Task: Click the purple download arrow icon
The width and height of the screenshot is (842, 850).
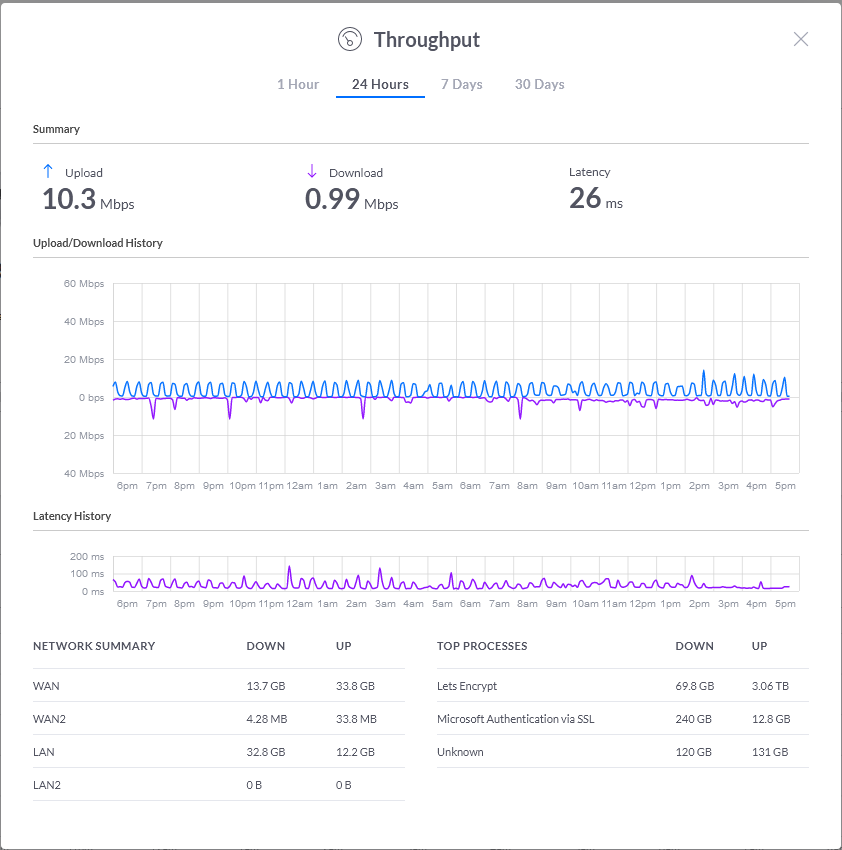Action: (311, 171)
